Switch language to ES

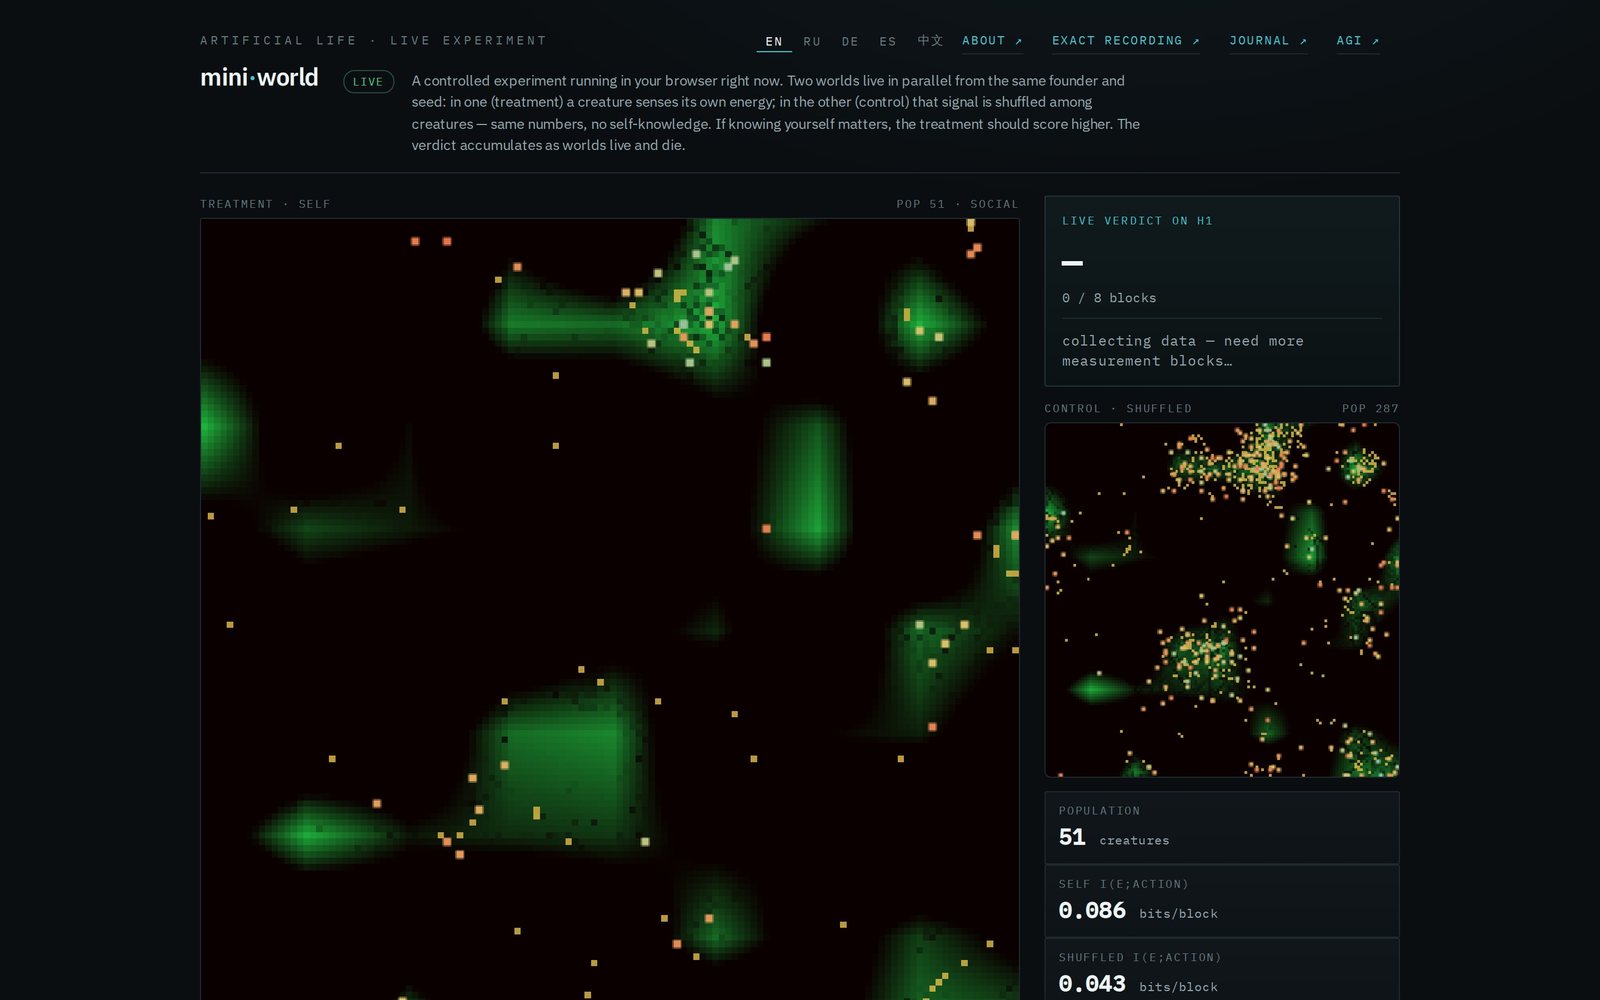[x=888, y=41]
